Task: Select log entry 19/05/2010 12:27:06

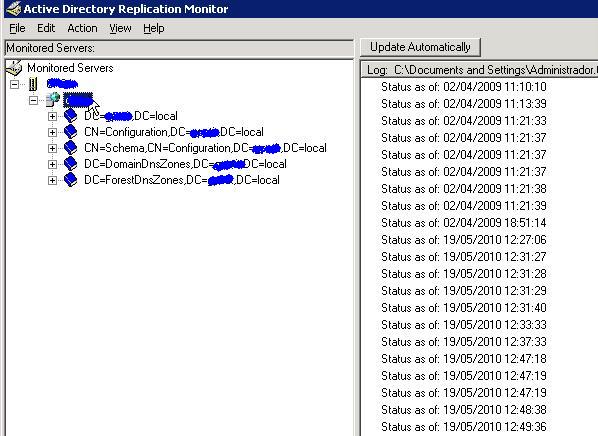Action: [464, 240]
